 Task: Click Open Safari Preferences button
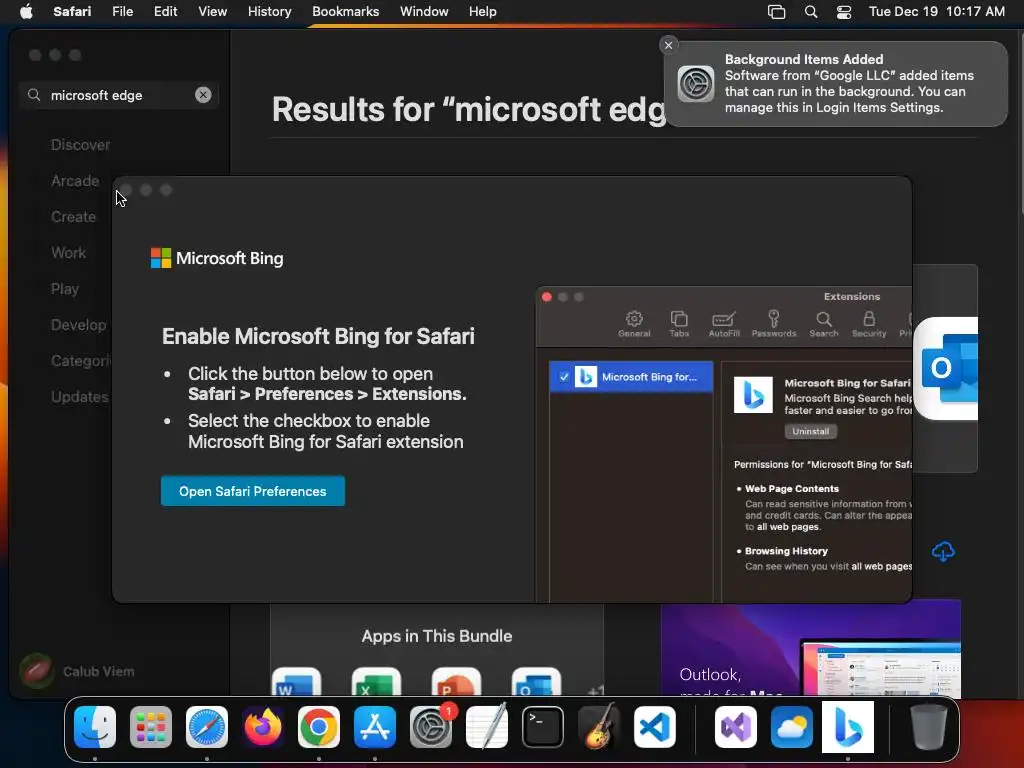tap(253, 491)
